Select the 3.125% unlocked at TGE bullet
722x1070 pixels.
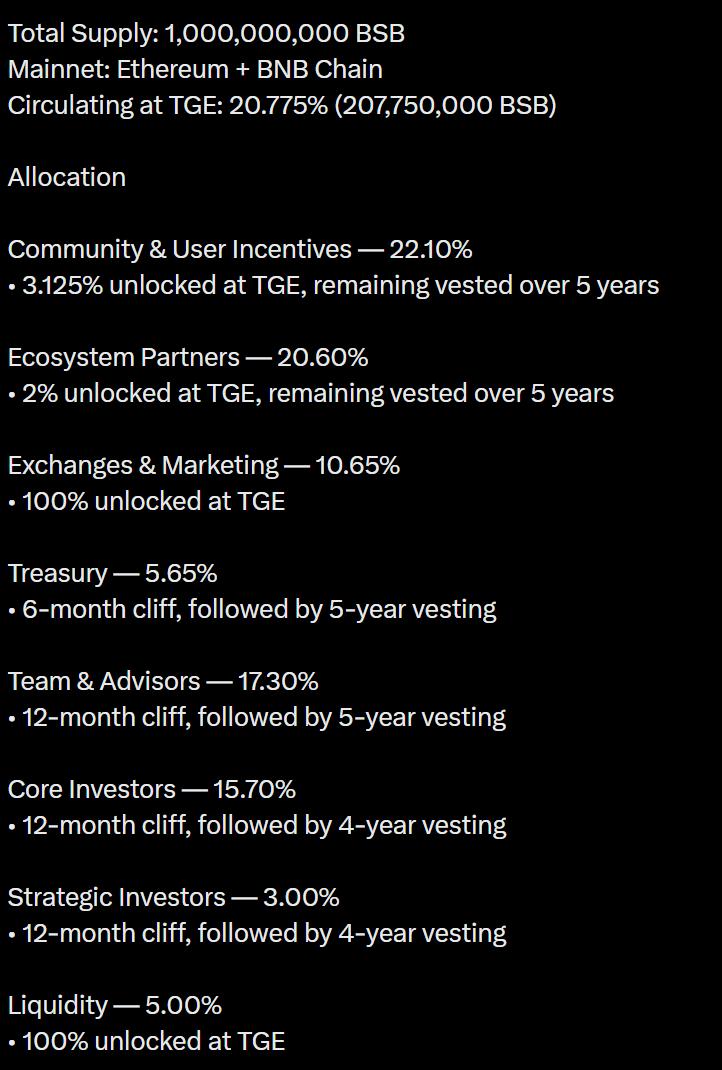pyautogui.click(x=334, y=285)
